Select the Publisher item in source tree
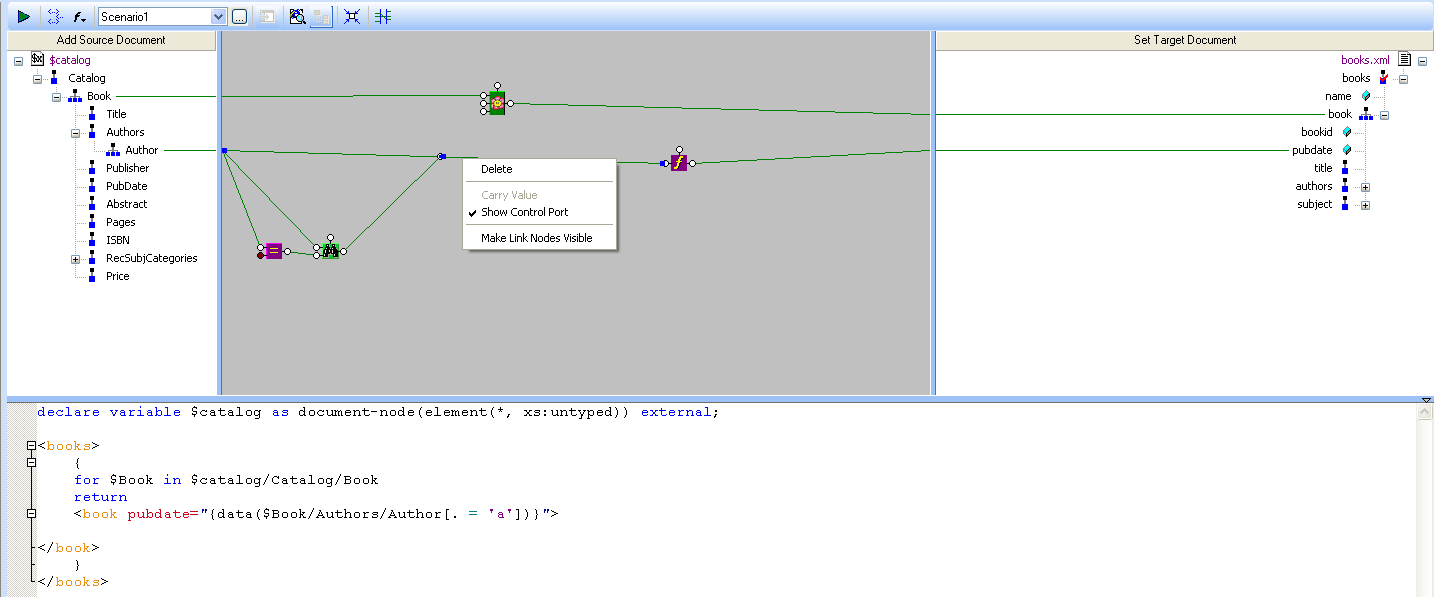The image size is (1434, 597). pyautogui.click(x=127, y=168)
